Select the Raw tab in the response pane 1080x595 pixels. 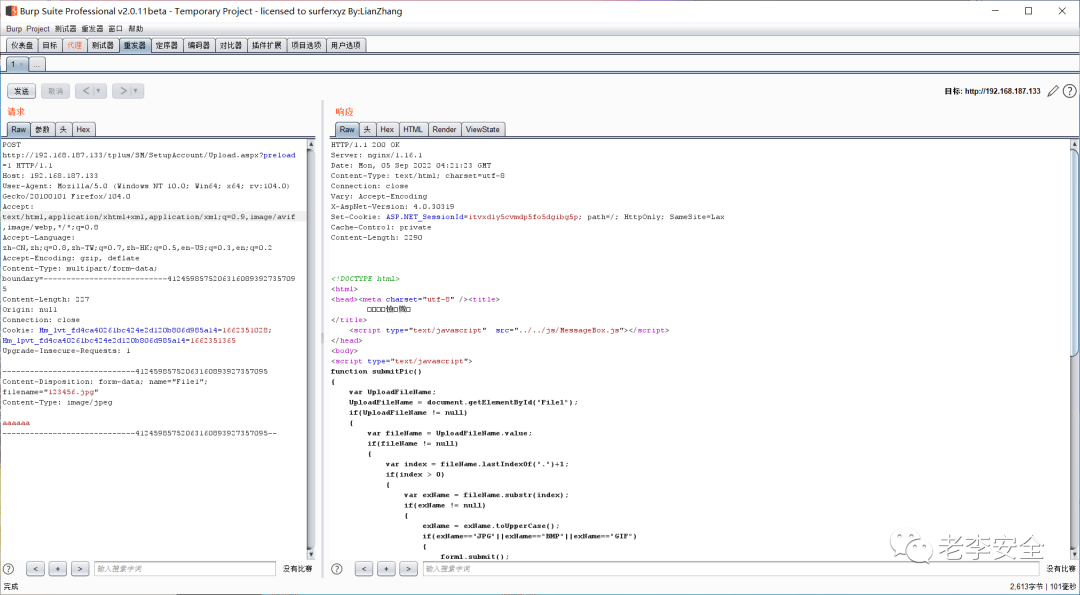[347, 129]
